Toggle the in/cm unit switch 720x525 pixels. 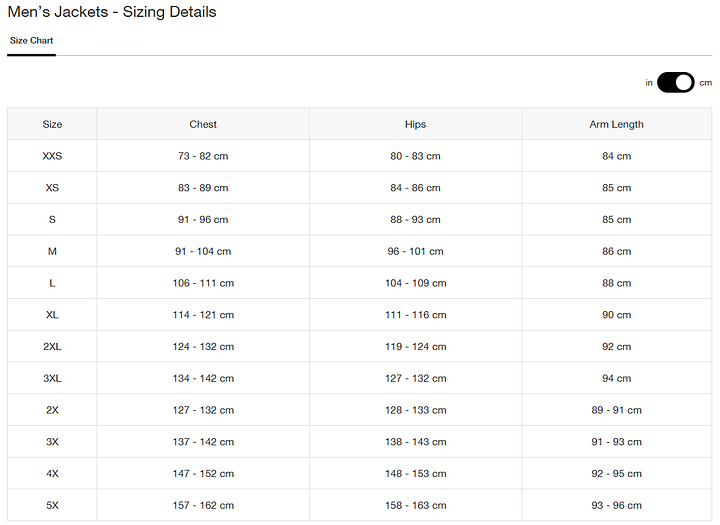coord(675,82)
